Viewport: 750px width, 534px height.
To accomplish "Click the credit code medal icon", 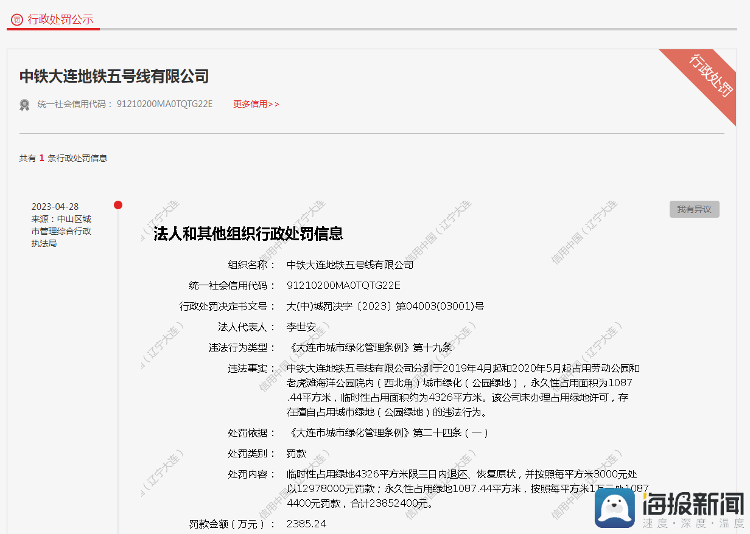I will click(x=24, y=105).
